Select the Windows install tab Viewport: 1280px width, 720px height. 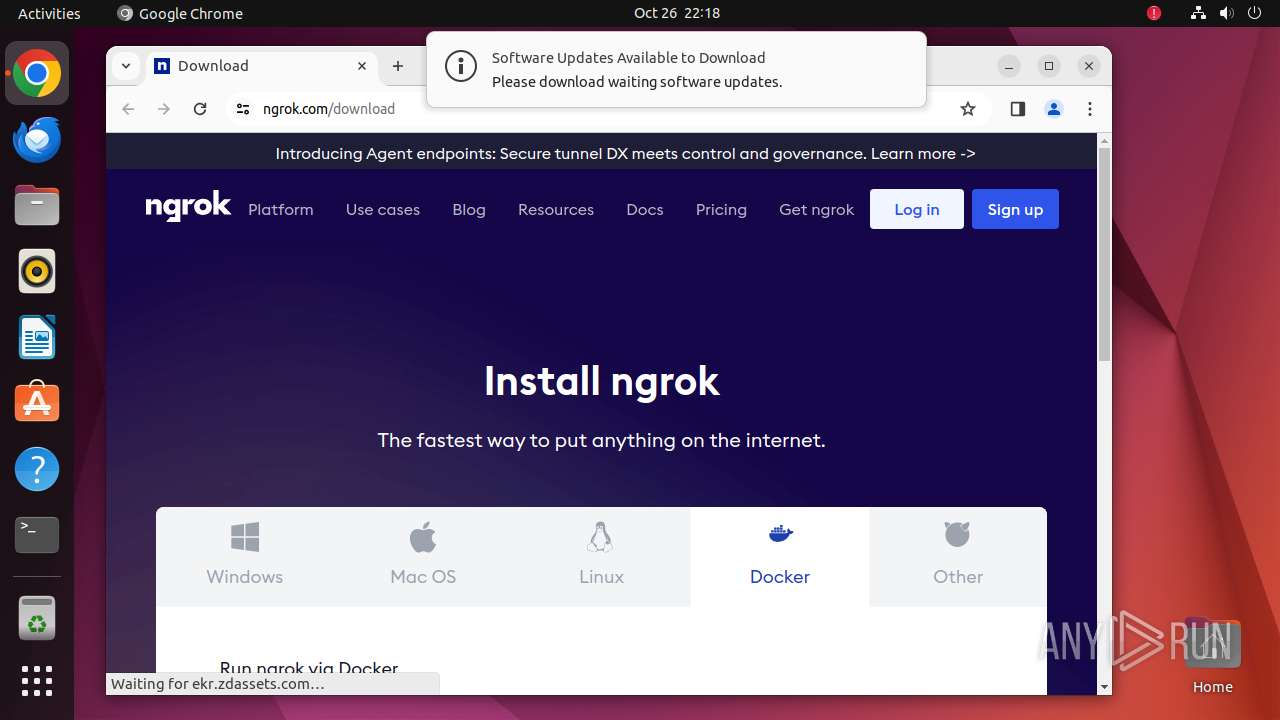click(x=245, y=556)
